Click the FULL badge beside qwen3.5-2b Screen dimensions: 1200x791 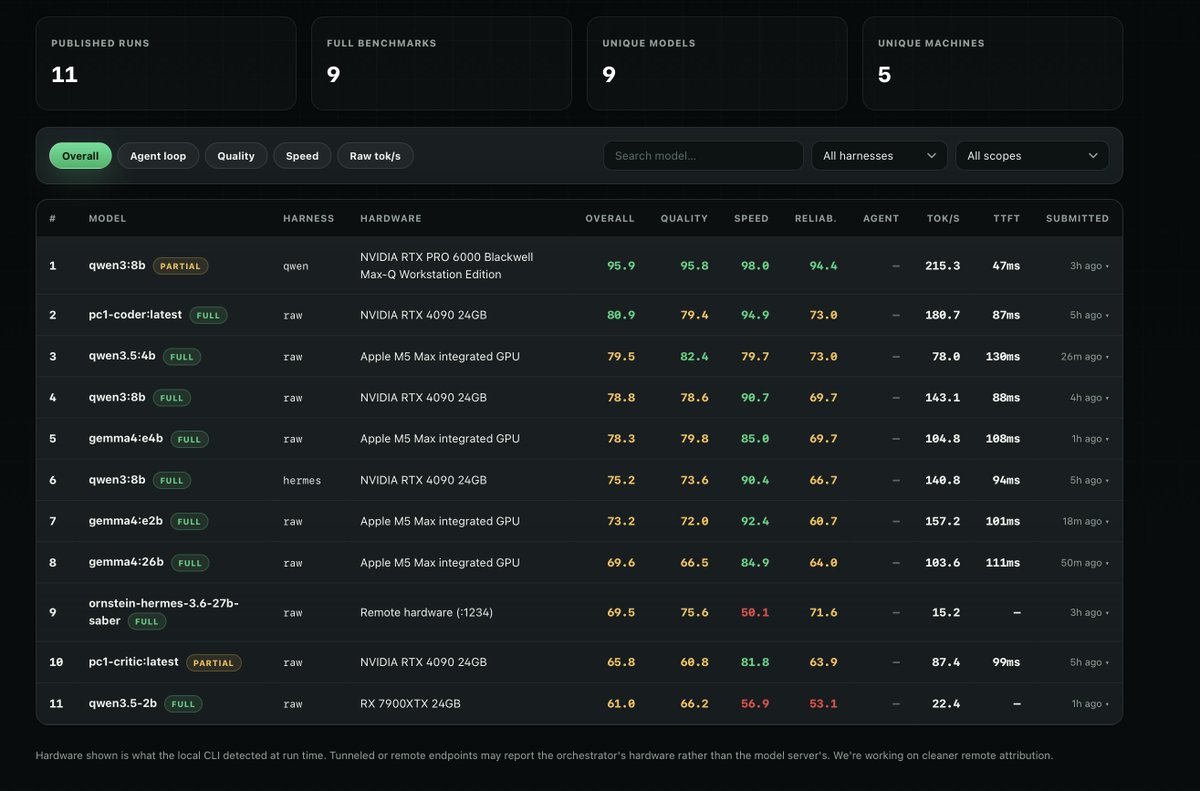tap(183, 704)
